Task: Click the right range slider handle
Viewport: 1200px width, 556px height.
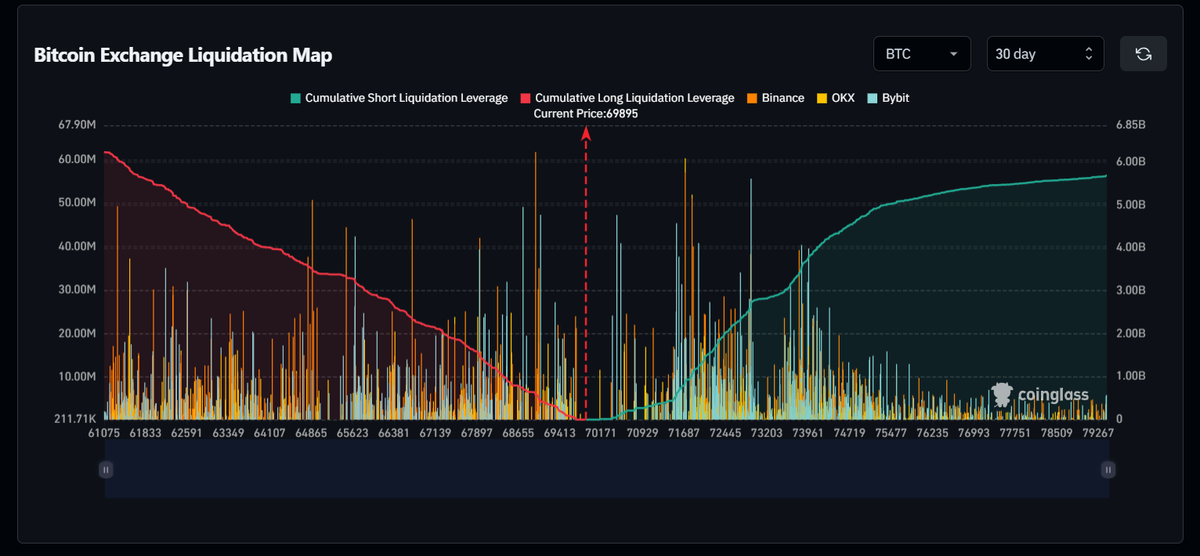Action: tap(1107, 469)
